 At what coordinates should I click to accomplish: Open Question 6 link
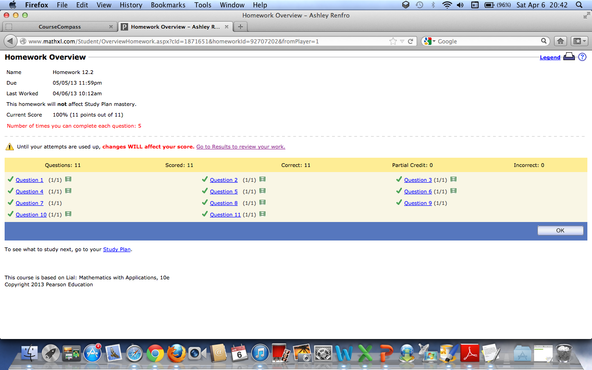coord(418,192)
